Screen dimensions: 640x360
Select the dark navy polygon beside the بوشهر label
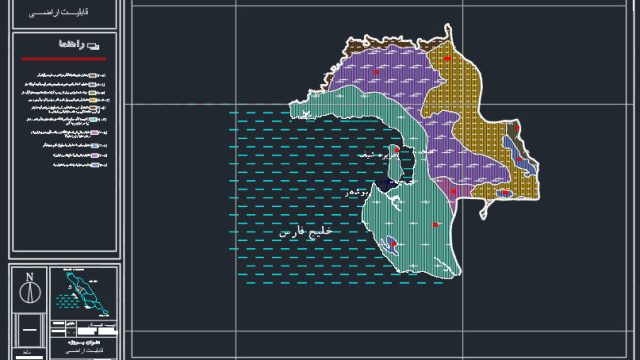386,184
